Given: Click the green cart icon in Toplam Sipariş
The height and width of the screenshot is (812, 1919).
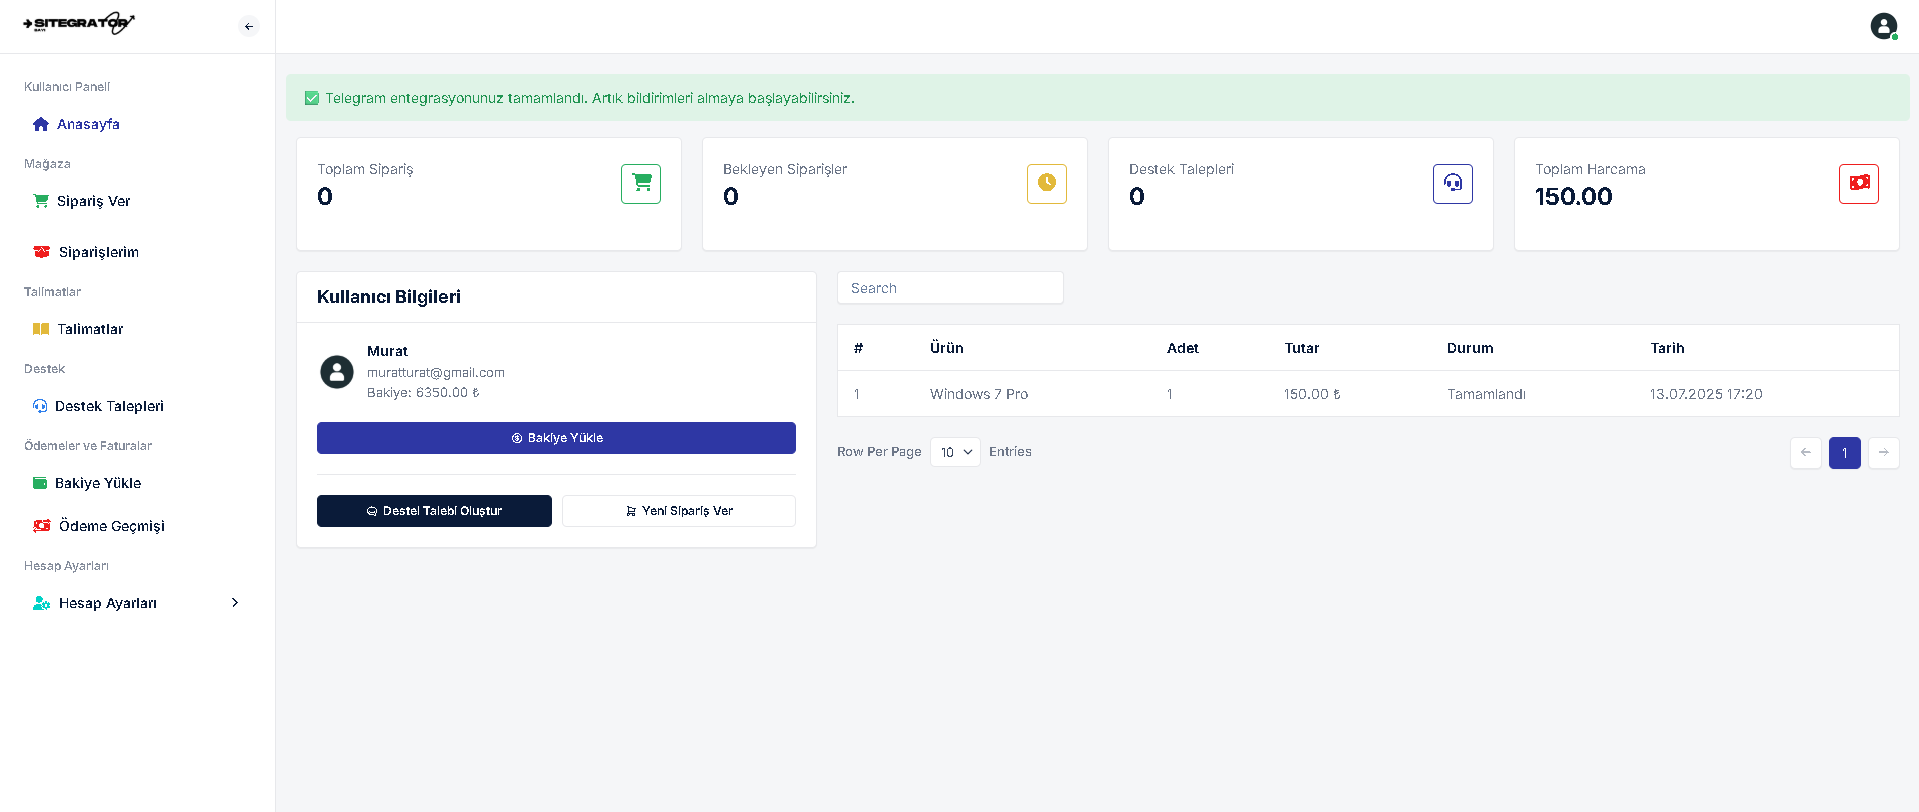Looking at the screenshot, I should [x=641, y=184].
